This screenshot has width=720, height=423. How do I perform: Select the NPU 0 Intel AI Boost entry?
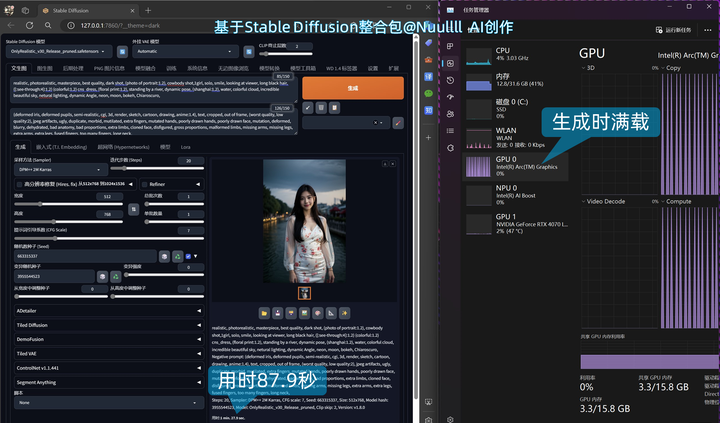point(515,195)
